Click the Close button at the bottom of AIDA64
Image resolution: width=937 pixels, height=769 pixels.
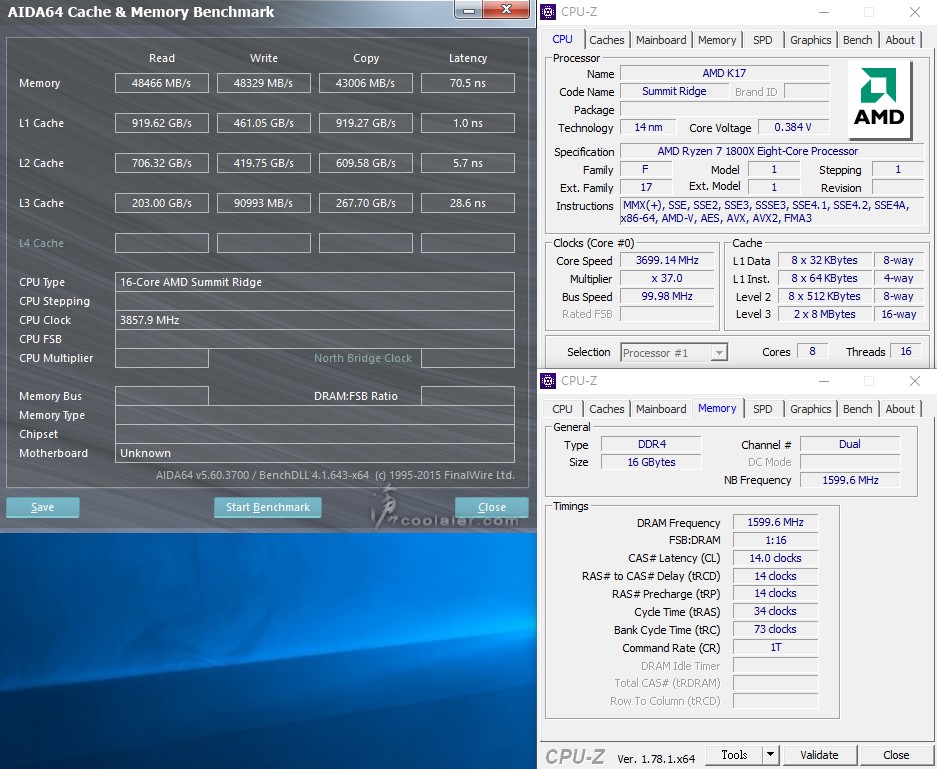pyautogui.click(x=492, y=507)
